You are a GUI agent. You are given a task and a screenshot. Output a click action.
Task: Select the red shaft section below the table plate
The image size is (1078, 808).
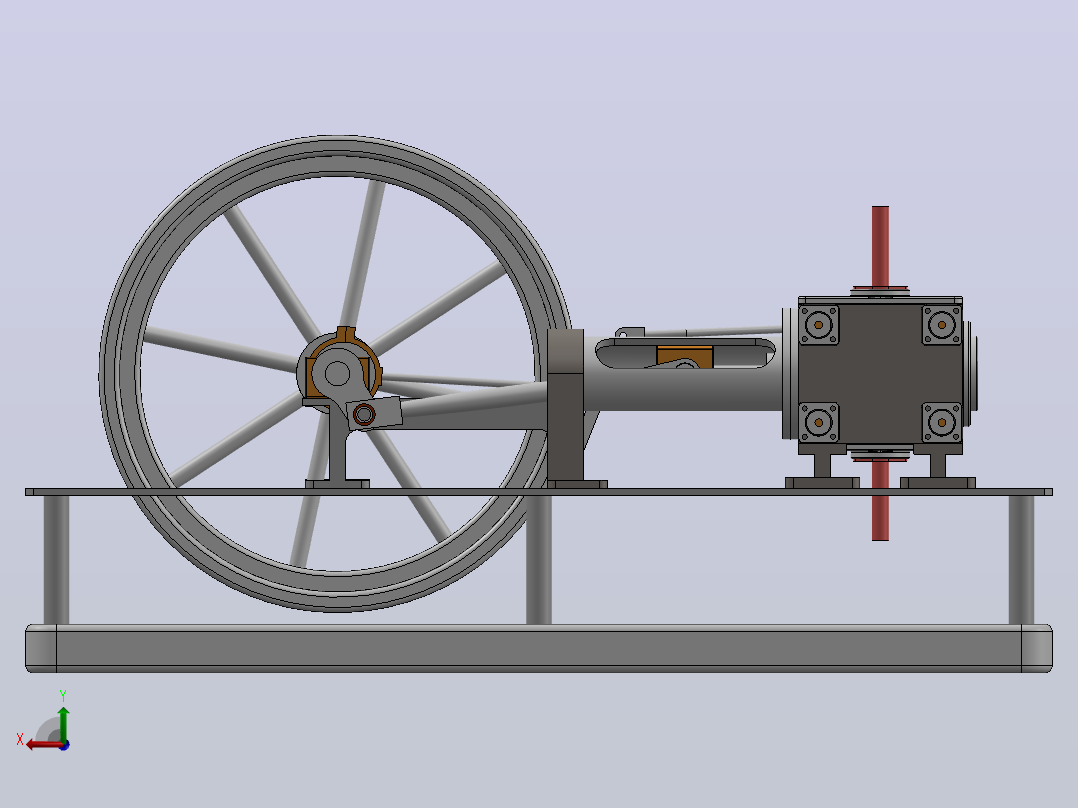point(880,518)
